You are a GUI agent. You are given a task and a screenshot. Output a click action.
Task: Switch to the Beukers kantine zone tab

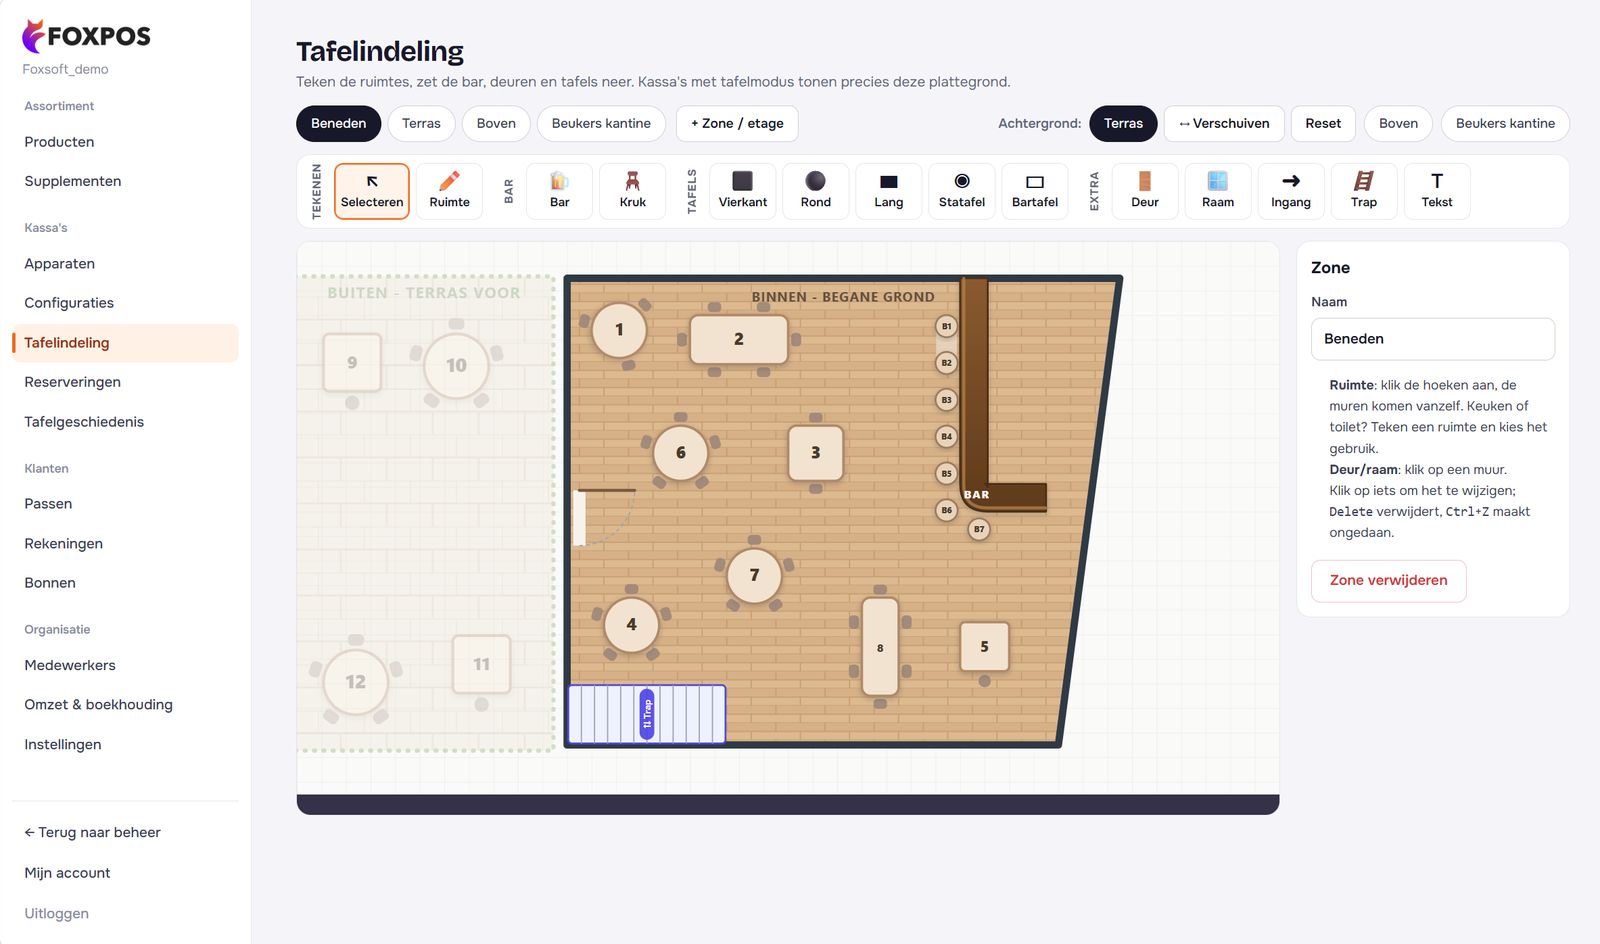[x=601, y=124]
